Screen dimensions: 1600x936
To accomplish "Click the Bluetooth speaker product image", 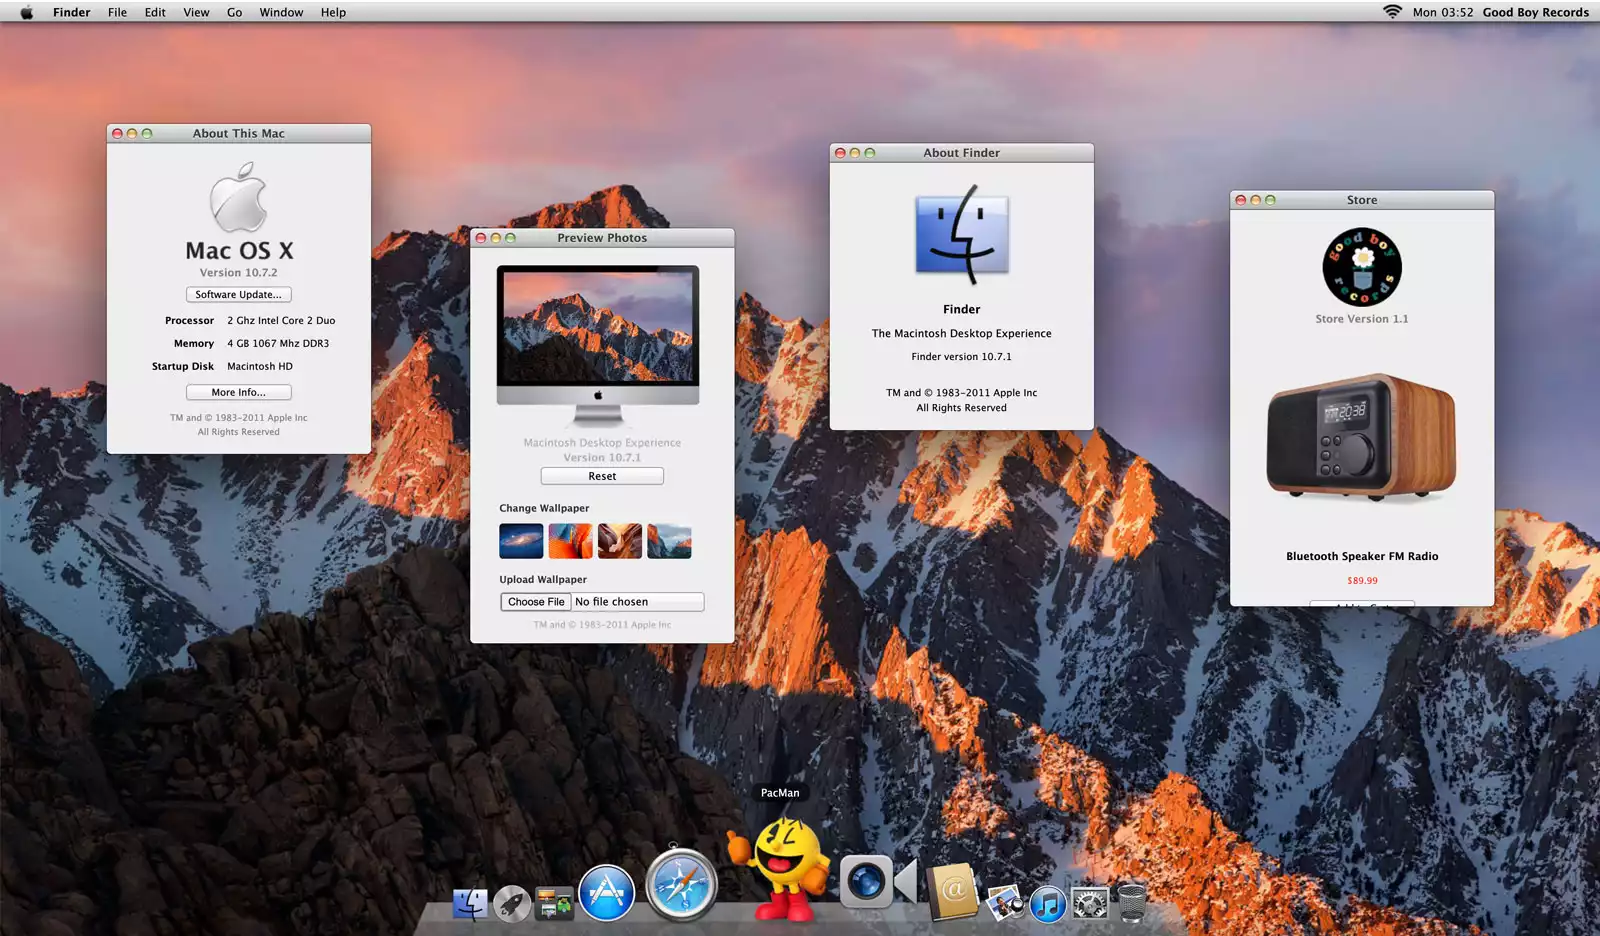I will [1362, 437].
